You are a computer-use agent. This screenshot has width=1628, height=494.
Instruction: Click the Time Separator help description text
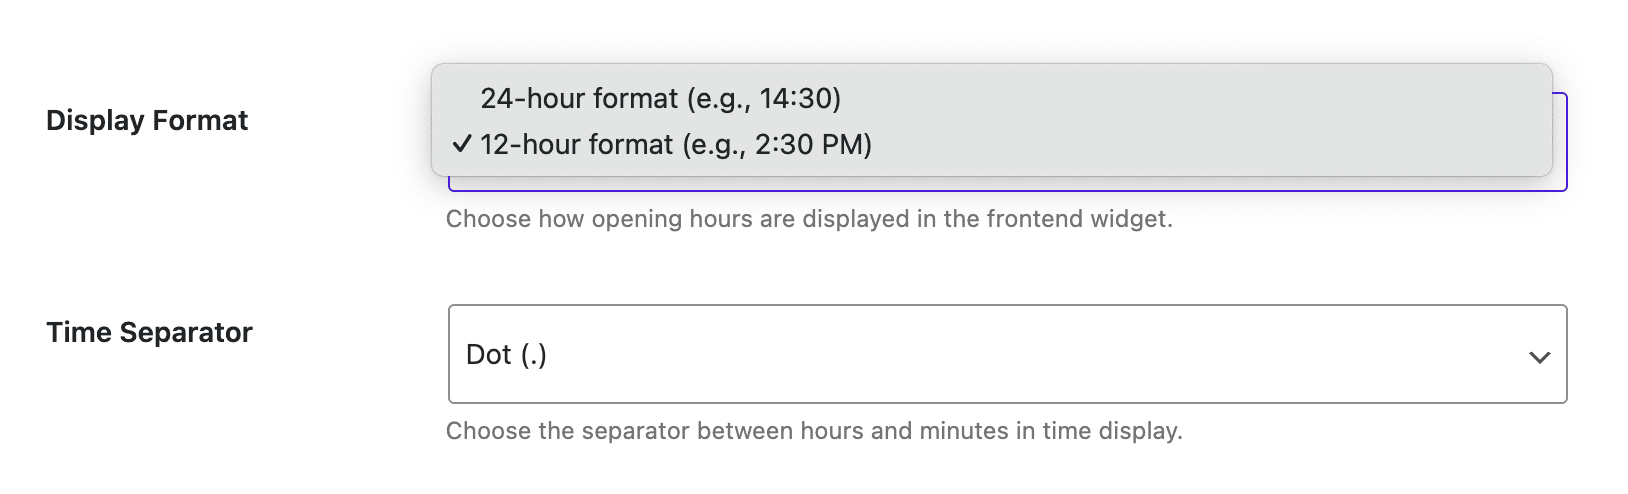pos(813,431)
